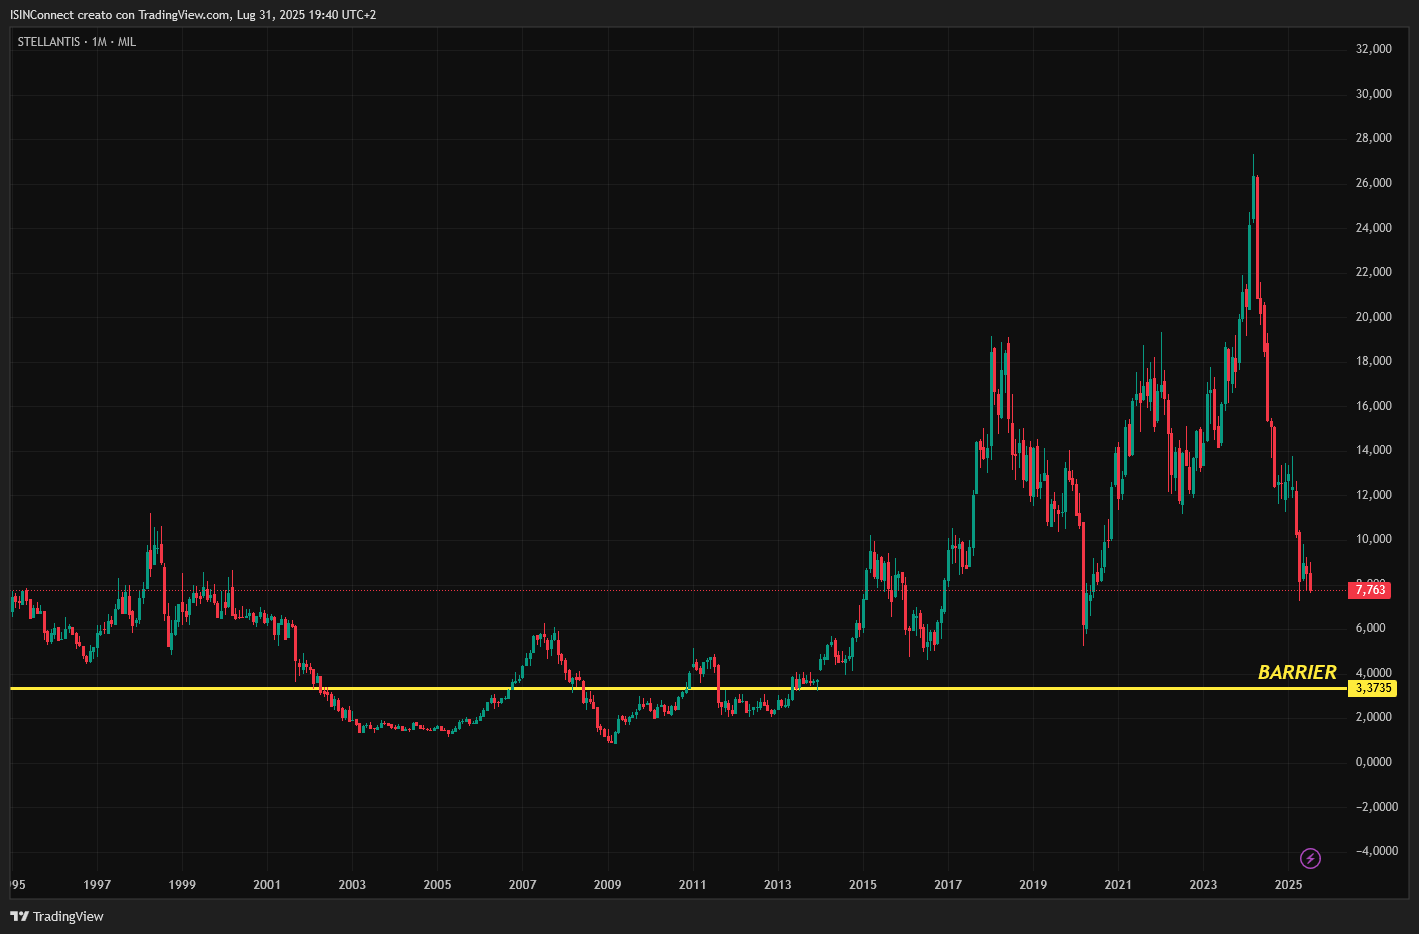
Task: Click the 1997 time axis label
Action: [97, 885]
